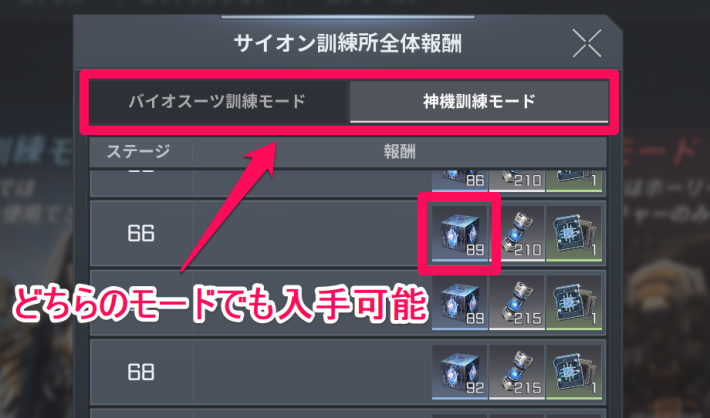Click stage 66 battery item with 210
Image resolution: width=710 pixels, height=418 pixels.
[x=517, y=234]
